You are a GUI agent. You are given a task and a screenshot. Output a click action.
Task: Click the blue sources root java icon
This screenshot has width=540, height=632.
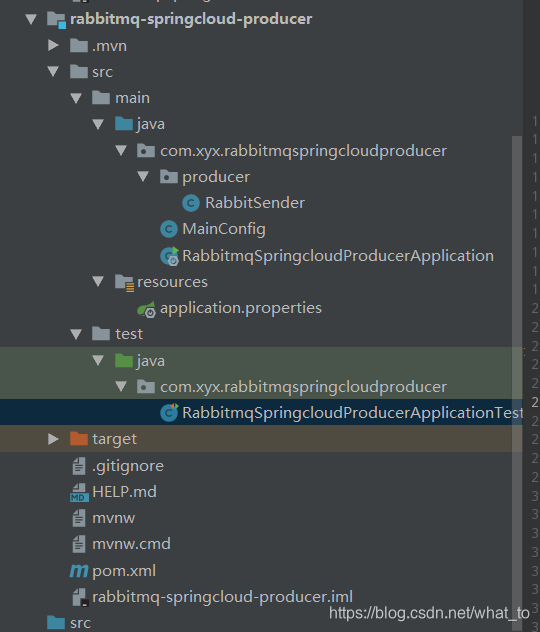click(x=124, y=124)
